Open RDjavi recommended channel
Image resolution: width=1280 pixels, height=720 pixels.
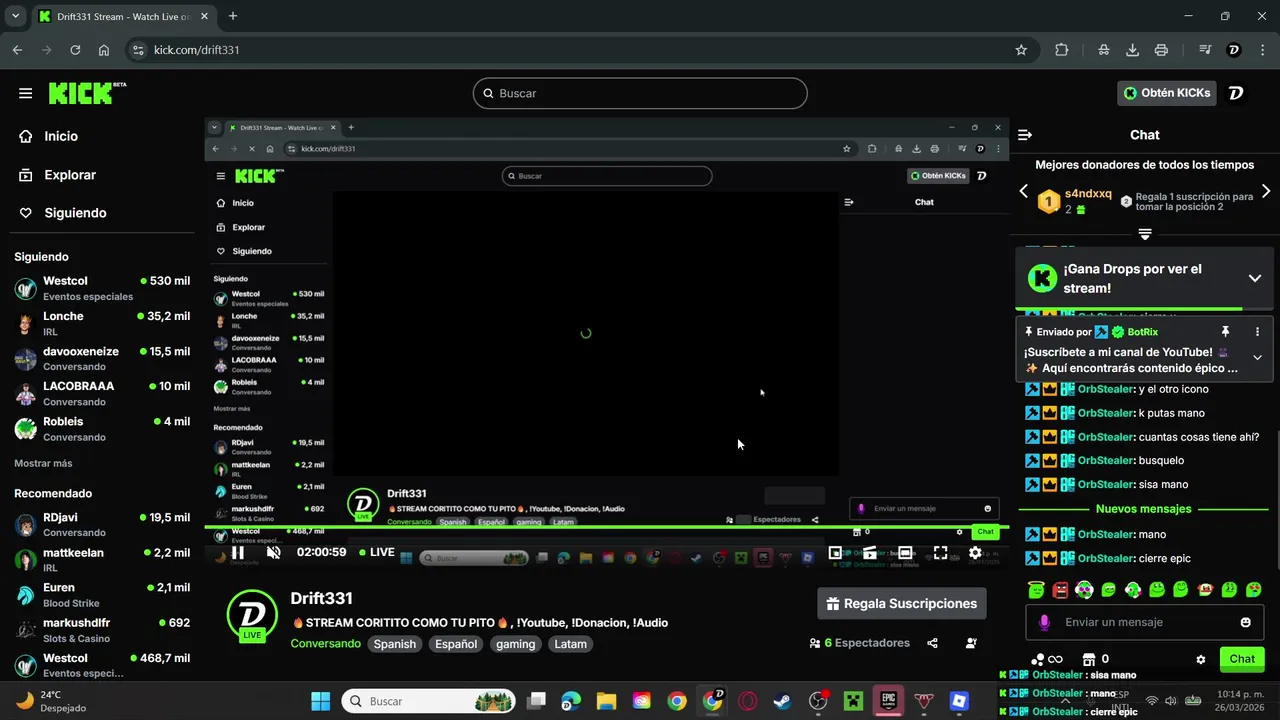pyautogui.click(x=102, y=524)
